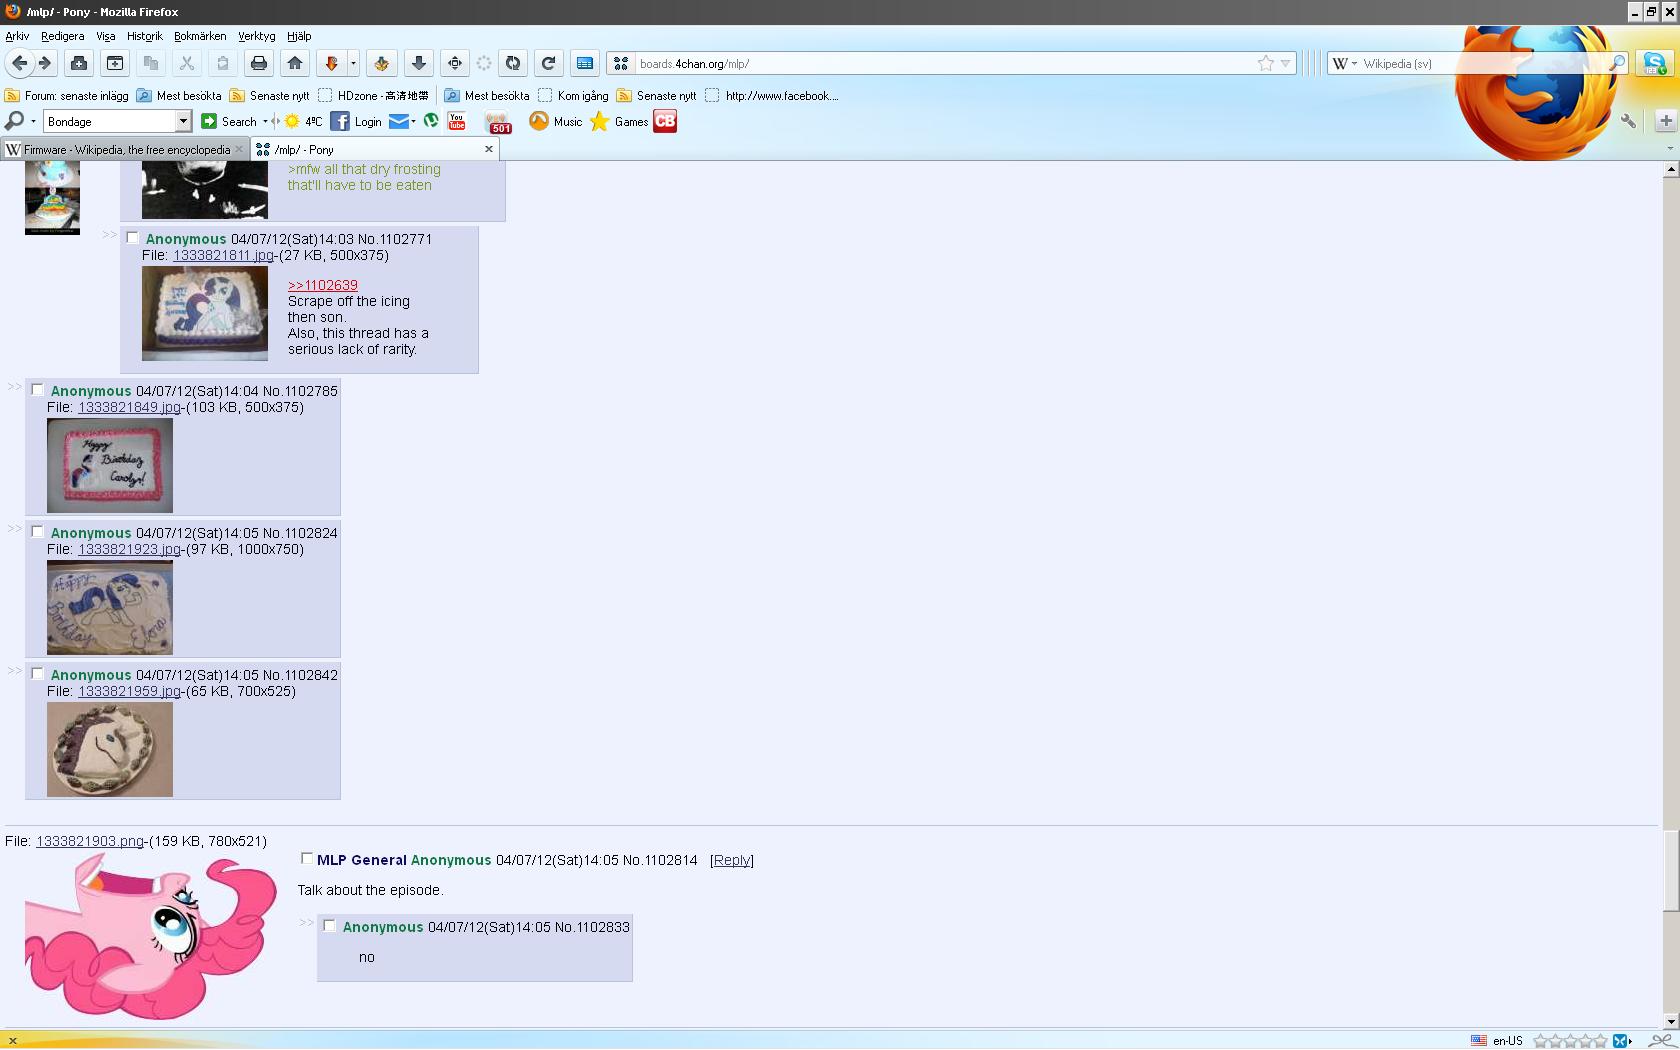This screenshot has height=1050, width=1680.
Task: Click the scissors cut icon
Action: [x=187, y=63]
